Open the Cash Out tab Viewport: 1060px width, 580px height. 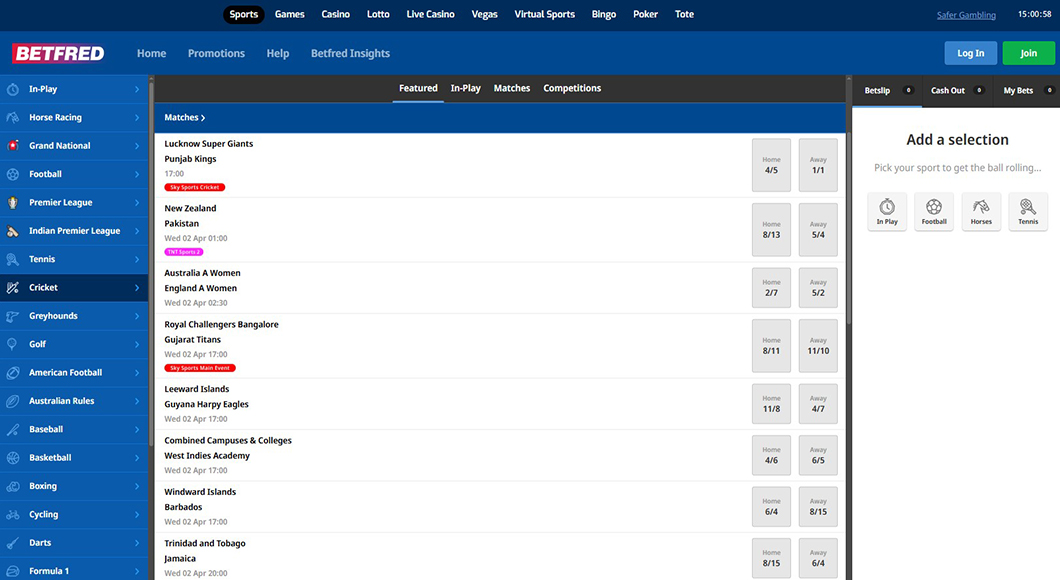(x=957, y=91)
